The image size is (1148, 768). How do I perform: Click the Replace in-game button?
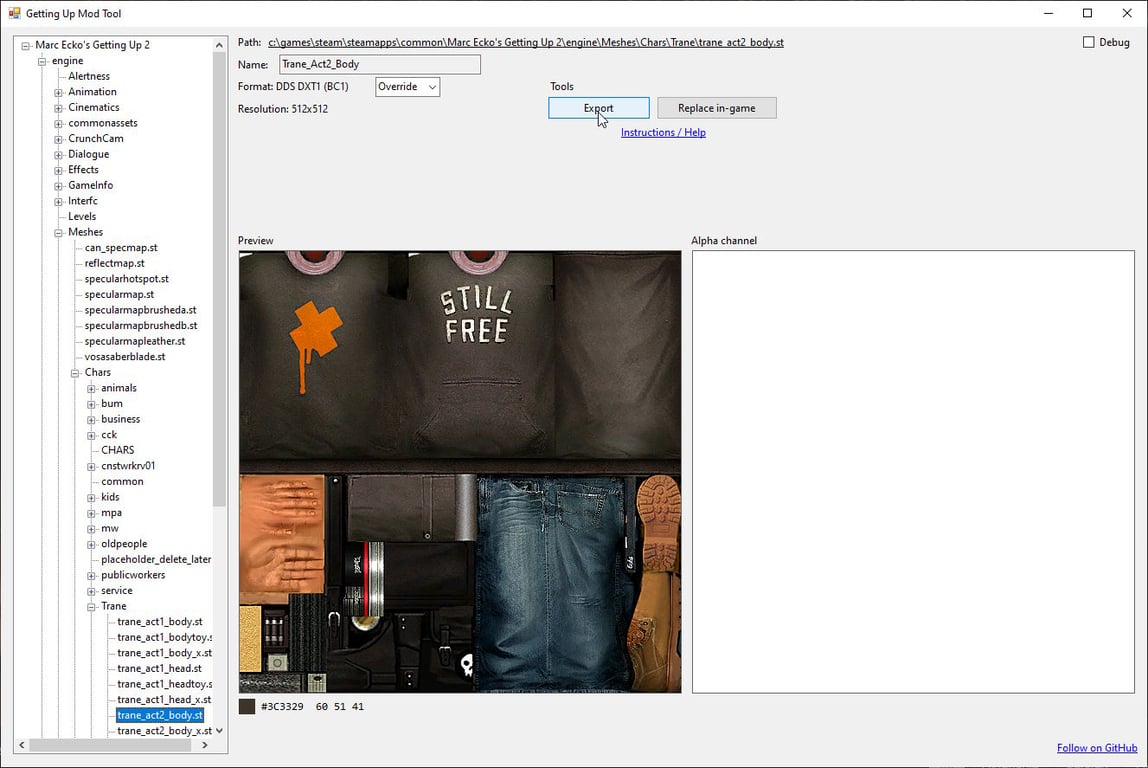click(x=717, y=108)
